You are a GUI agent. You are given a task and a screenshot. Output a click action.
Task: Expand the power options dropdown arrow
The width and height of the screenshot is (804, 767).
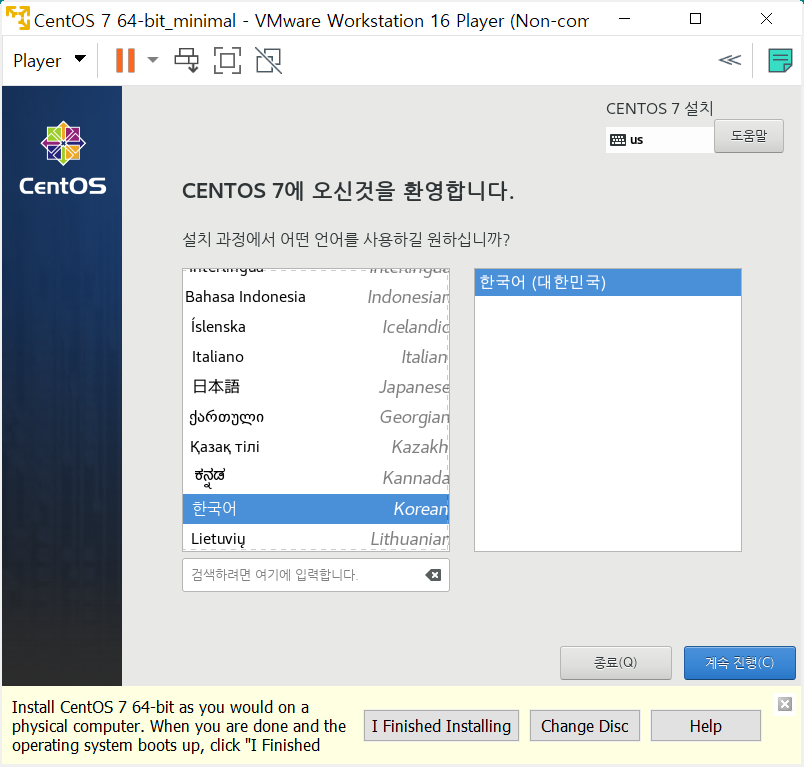152,60
